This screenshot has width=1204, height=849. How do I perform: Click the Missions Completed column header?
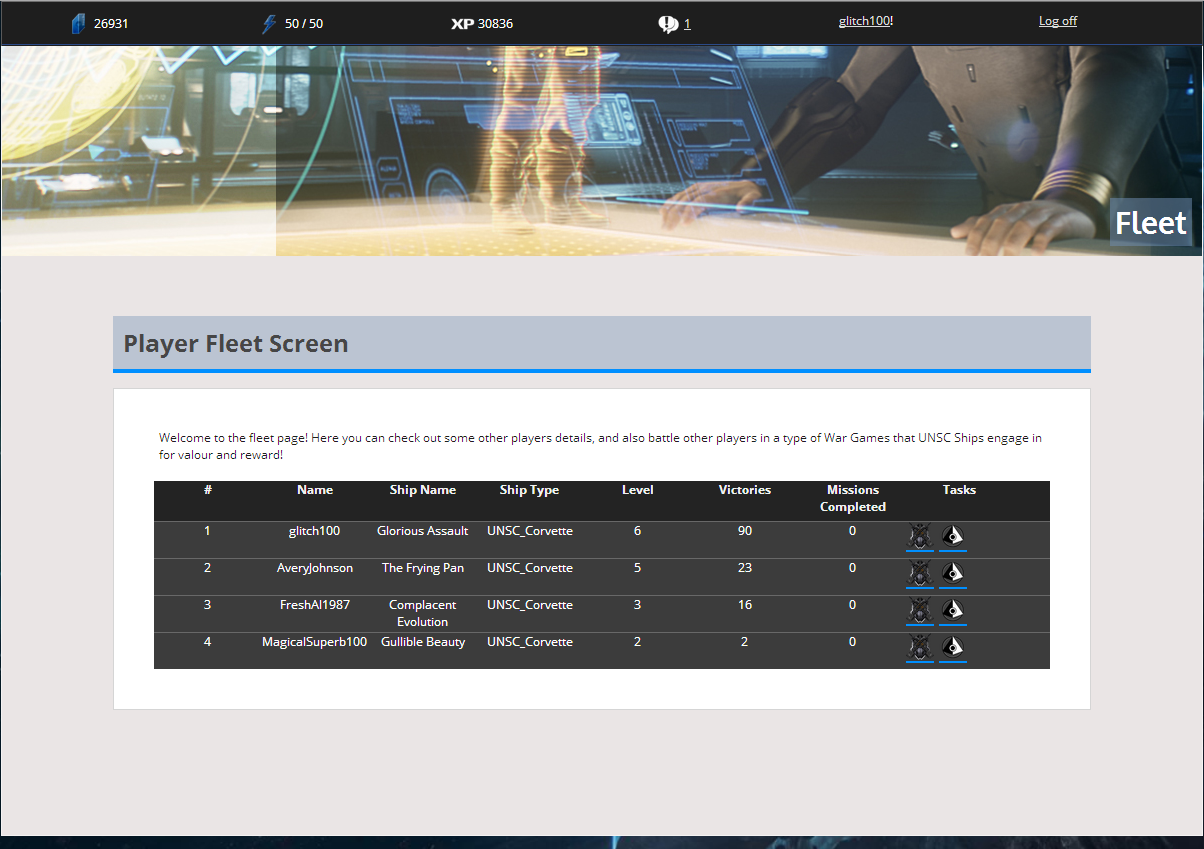(853, 498)
